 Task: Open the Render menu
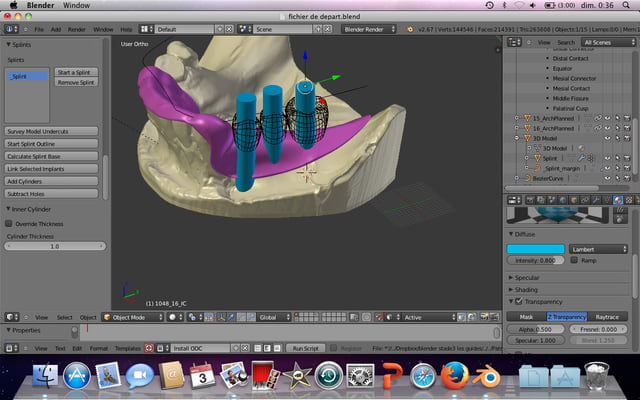click(x=76, y=29)
